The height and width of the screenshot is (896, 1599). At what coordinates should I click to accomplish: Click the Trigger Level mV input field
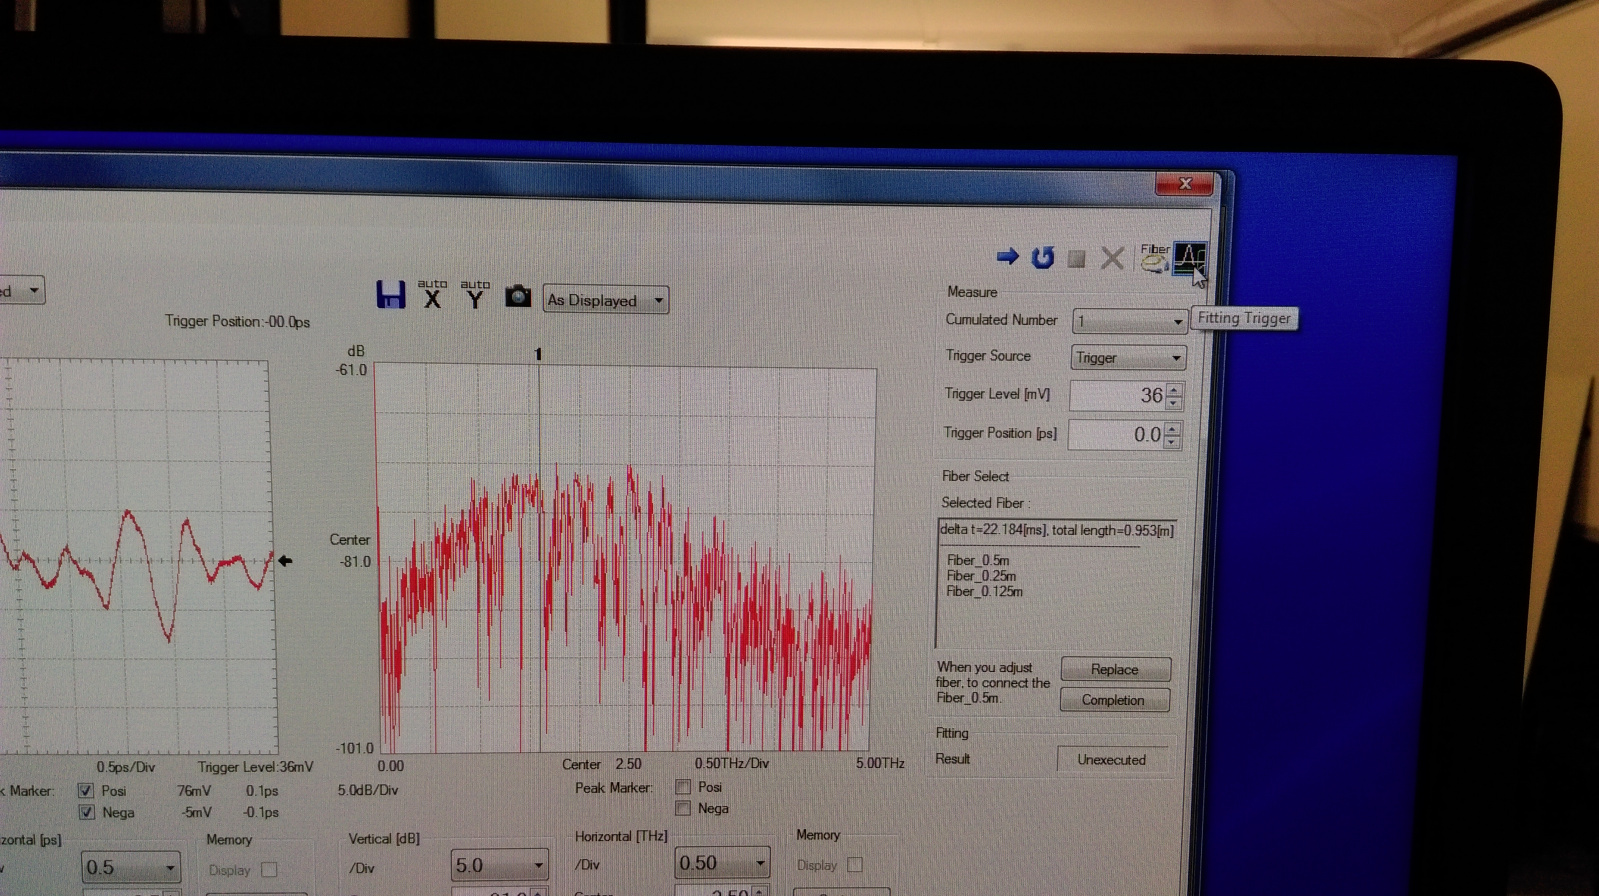(x=1117, y=396)
